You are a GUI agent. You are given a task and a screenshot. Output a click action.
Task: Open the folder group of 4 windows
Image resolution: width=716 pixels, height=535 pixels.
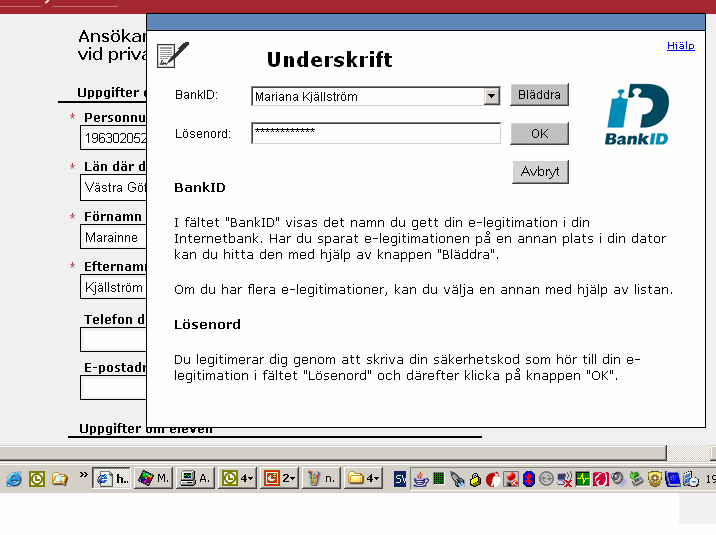363,478
